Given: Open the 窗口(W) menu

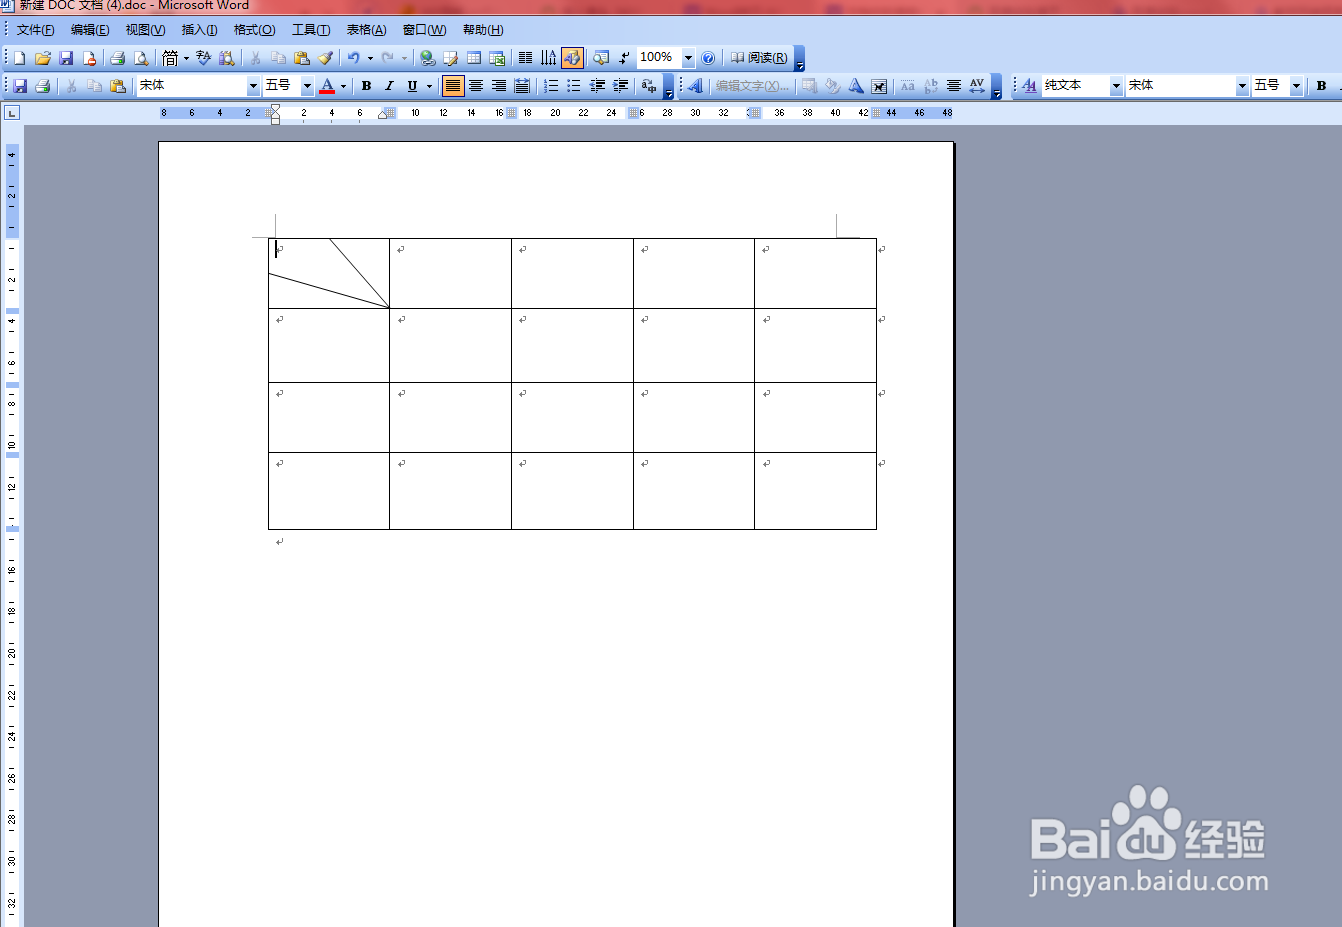Looking at the screenshot, I should pos(424,30).
